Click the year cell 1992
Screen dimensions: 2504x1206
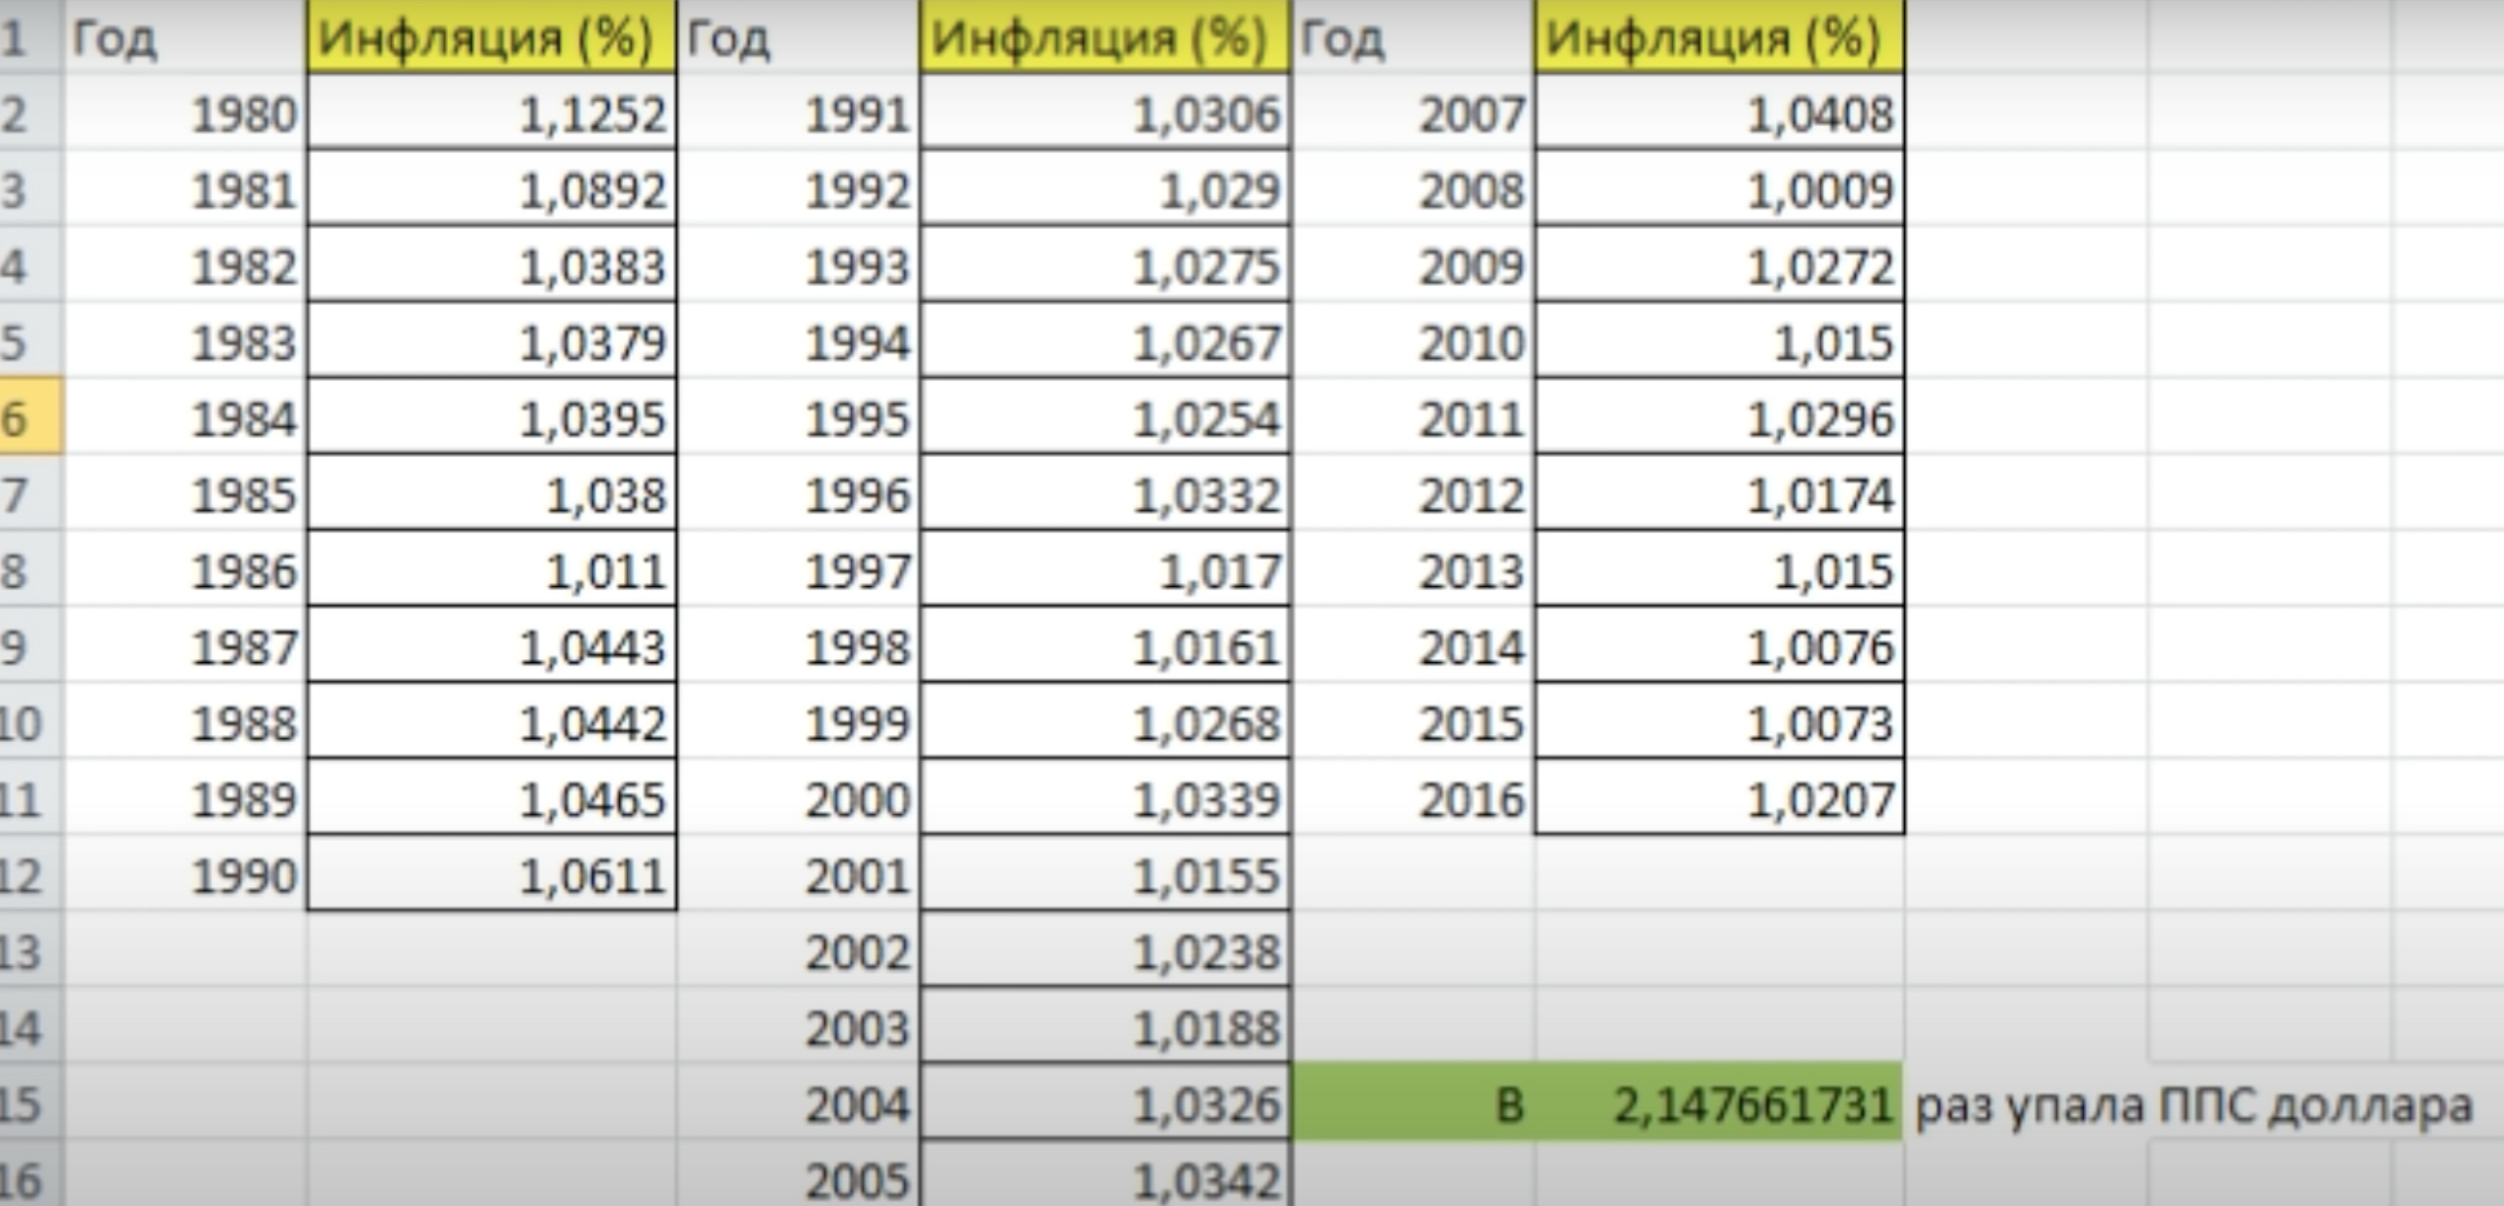798,189
